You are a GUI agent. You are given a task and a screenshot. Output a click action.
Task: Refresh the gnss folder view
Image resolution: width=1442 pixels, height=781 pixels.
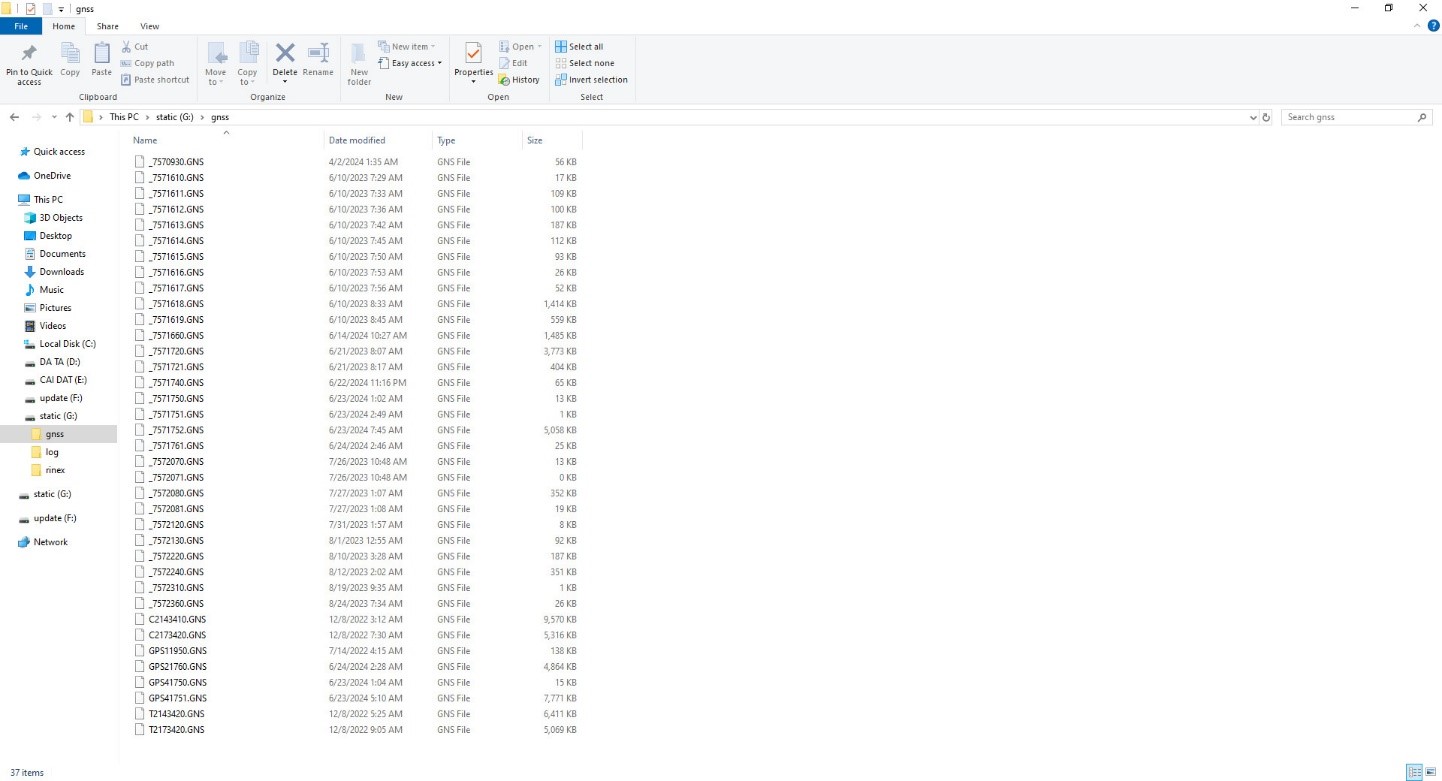point(1266,117)
